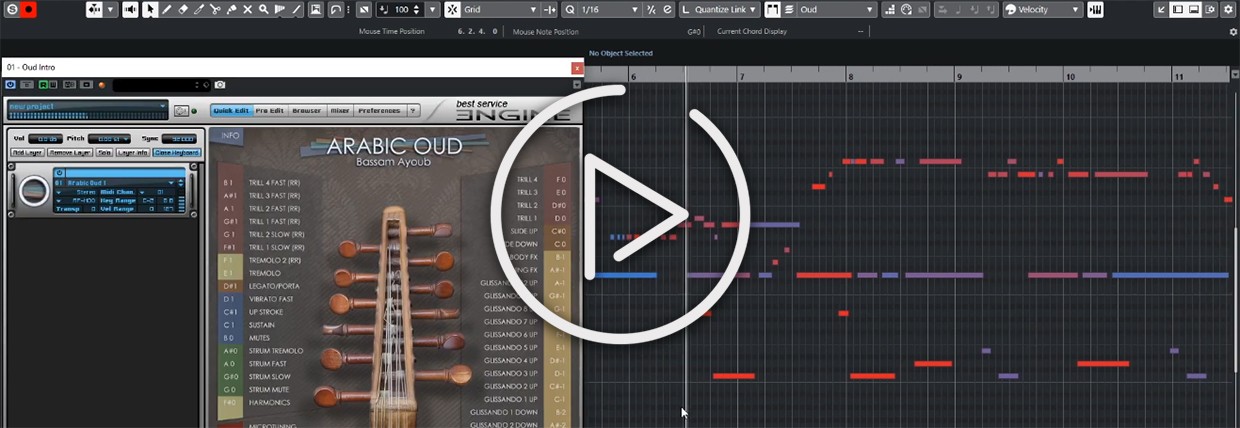
Task: Click the INFO label on Arabic Oud panel
Action: tap(230, 135)
